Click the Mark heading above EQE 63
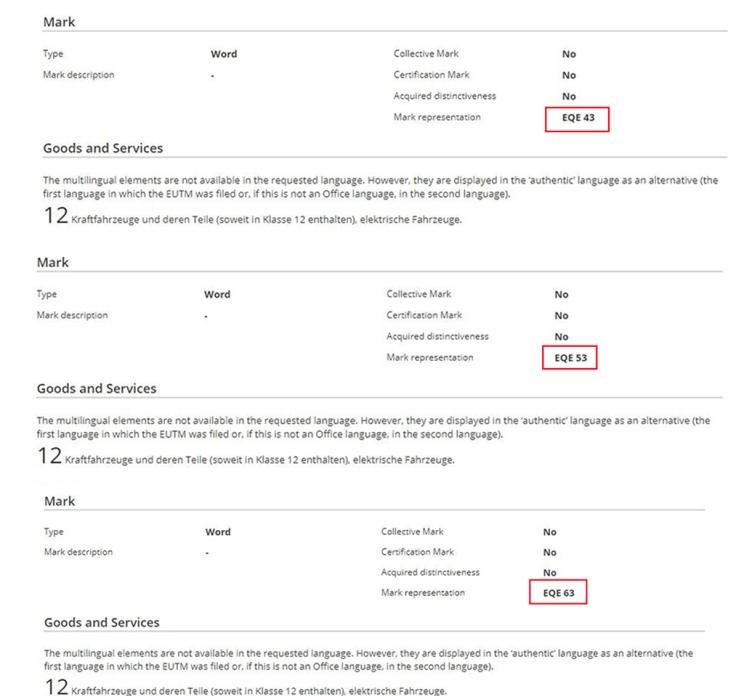Screen dimensions: 744x696 (x=59, y=501)
